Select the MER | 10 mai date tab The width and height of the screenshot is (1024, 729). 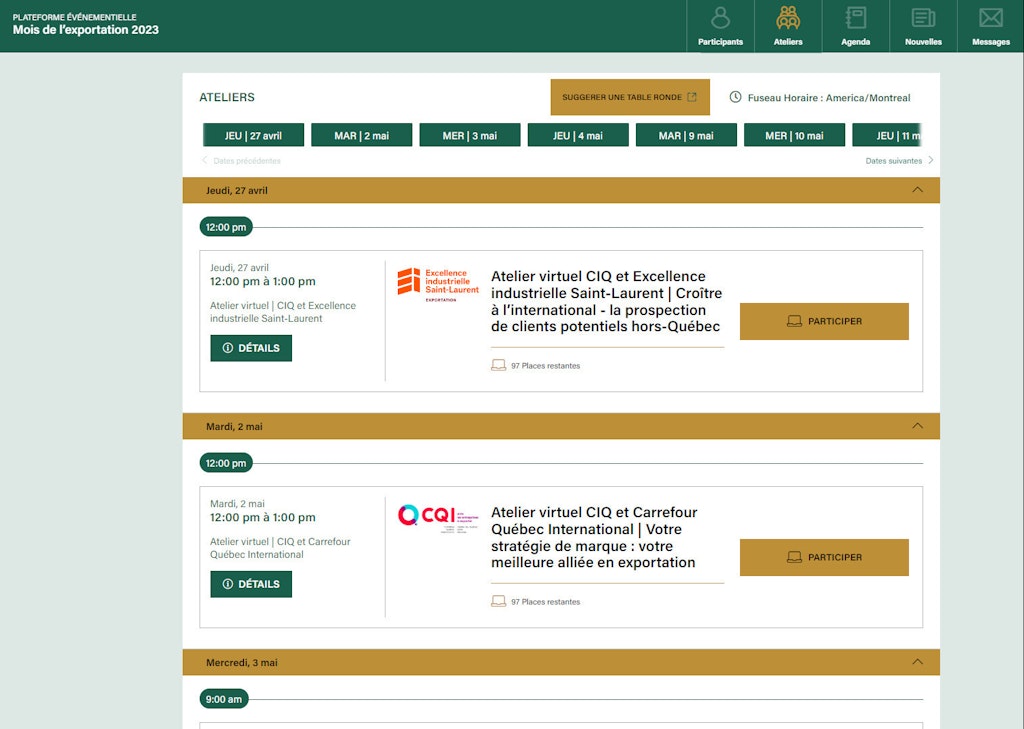pos(794,135)
